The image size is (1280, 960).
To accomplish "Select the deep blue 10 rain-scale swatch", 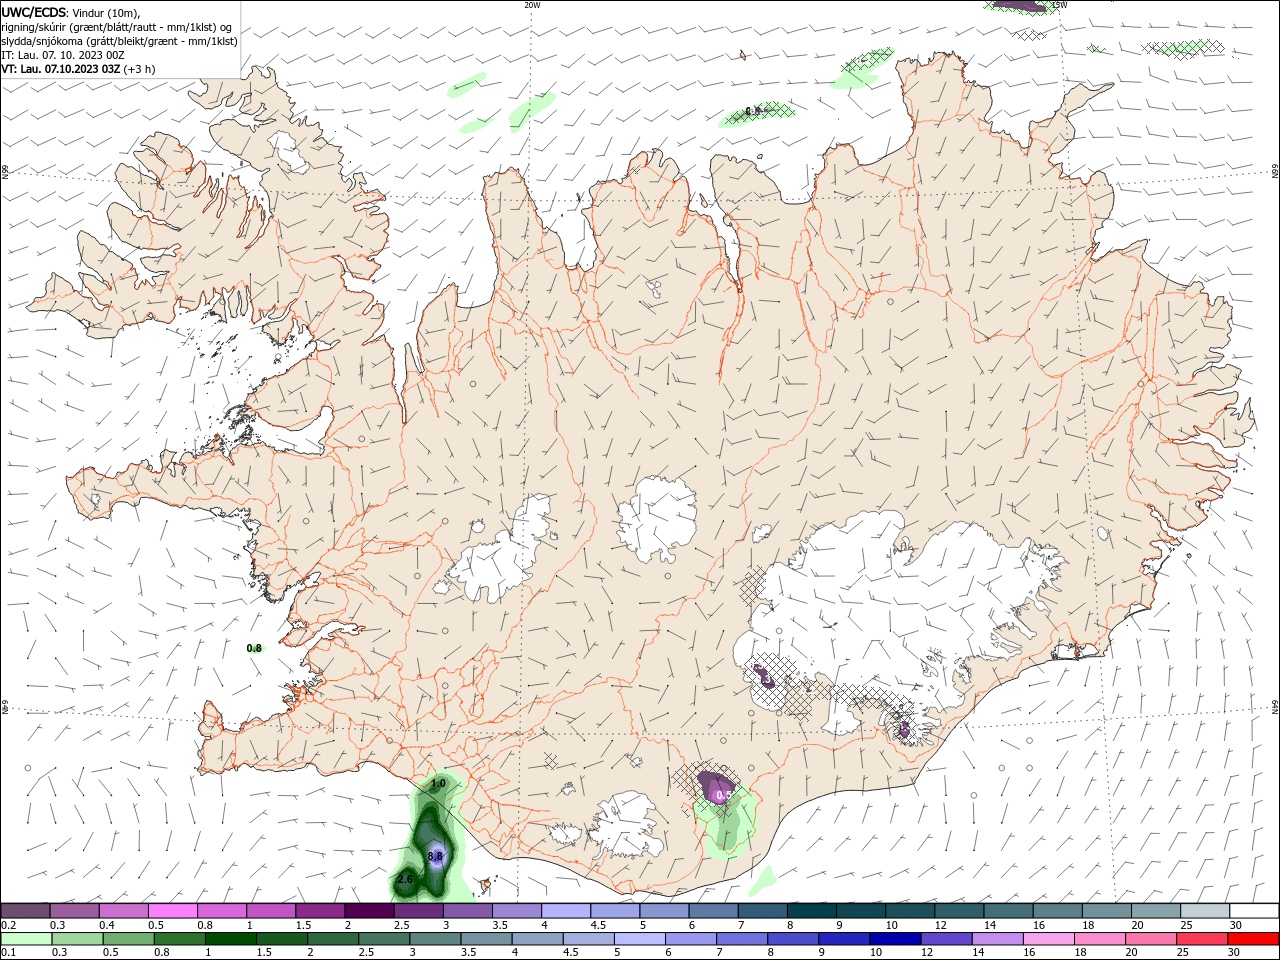I will pyautogui.click(x=896, y=939).
